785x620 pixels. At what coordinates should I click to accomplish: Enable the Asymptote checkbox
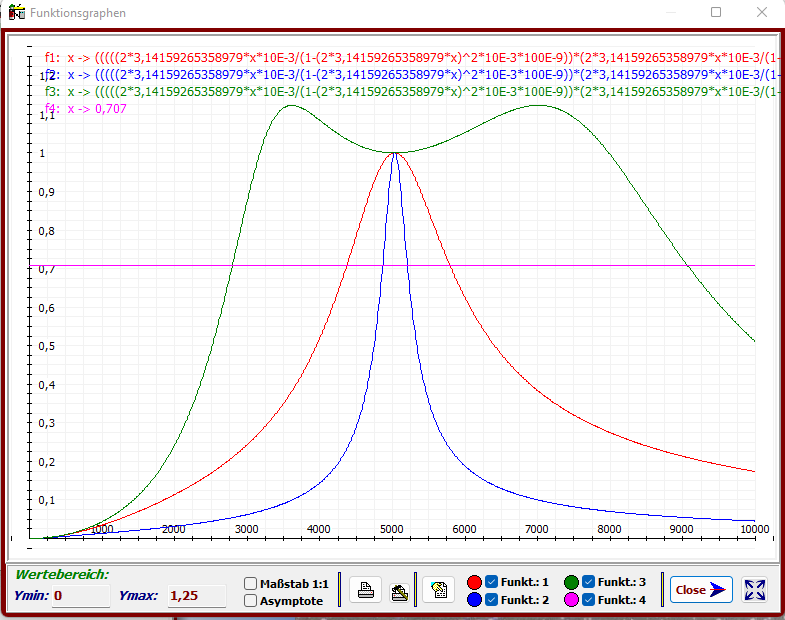251,601
